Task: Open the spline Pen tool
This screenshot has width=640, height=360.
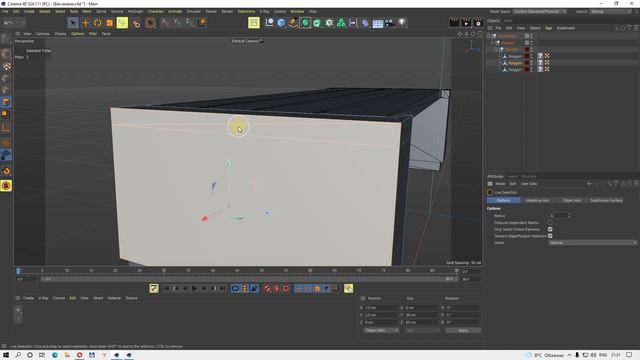Action: (293, 23)
